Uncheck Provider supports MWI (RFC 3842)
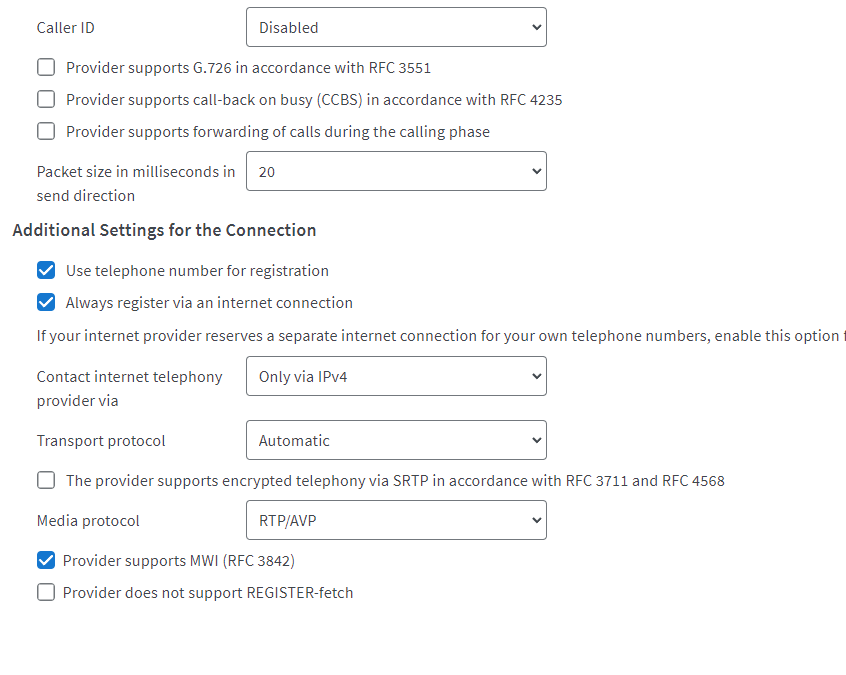Image resolution: width=846 pixels, height=675 pixels. click(46, 561)
